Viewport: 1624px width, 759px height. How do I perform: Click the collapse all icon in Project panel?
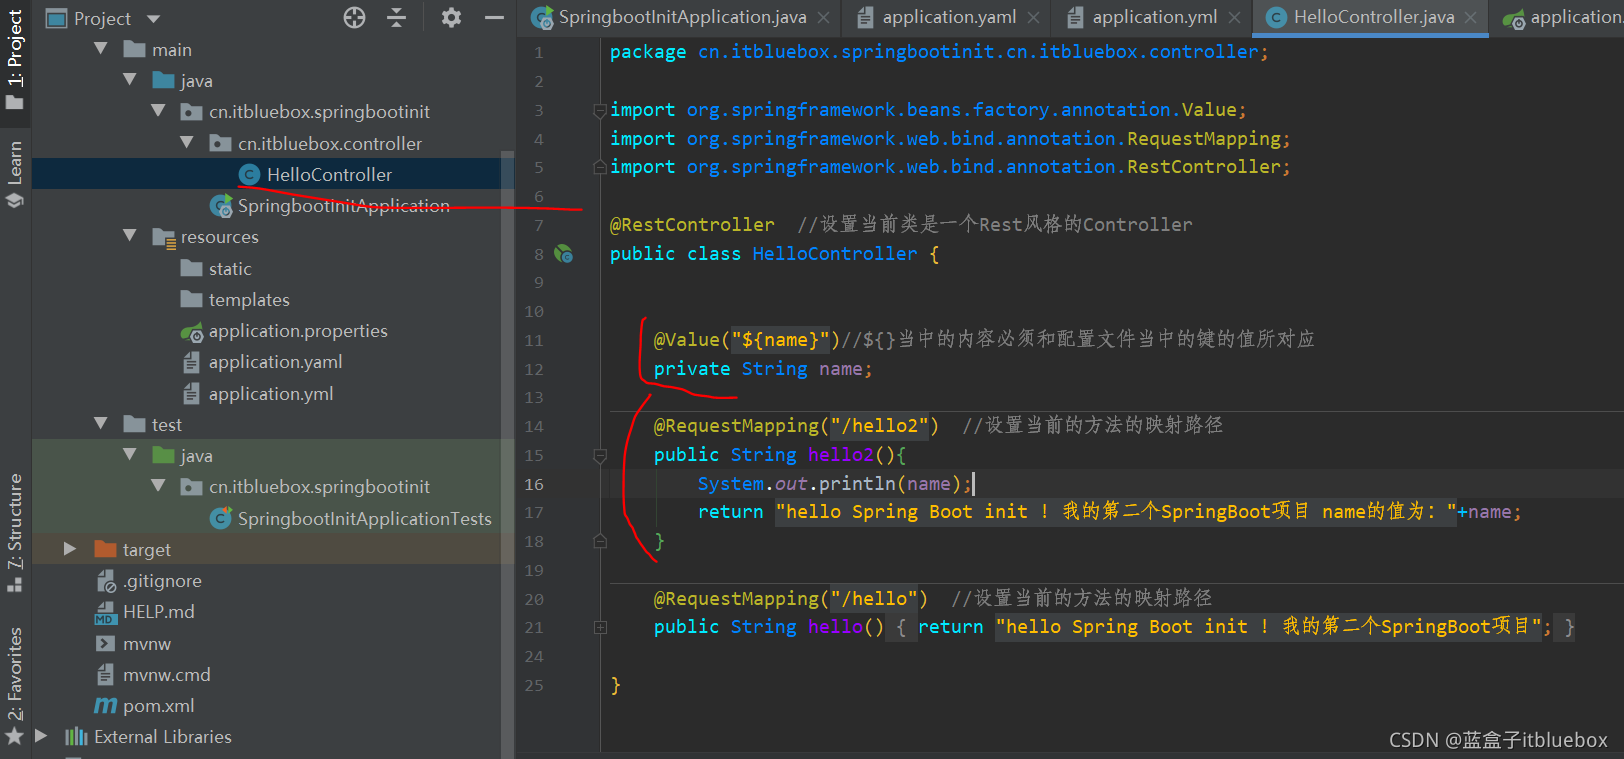[397, 17]
